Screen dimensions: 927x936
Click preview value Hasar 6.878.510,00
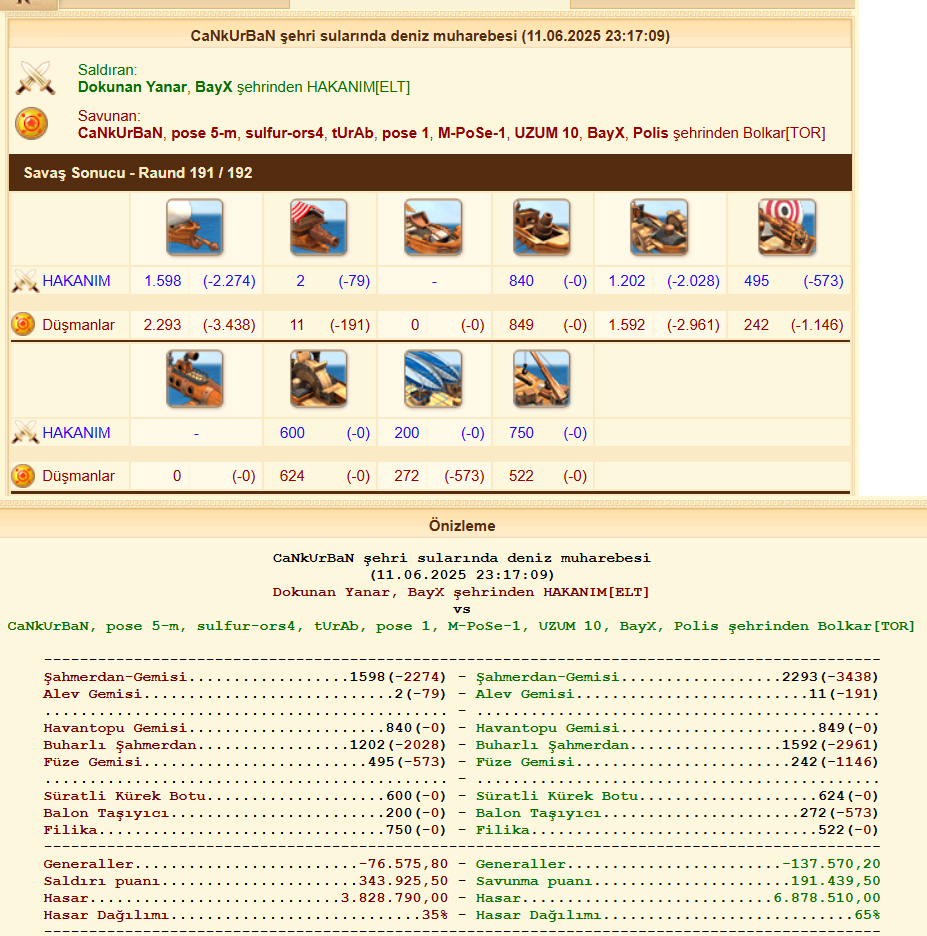[x=827, y=898]
